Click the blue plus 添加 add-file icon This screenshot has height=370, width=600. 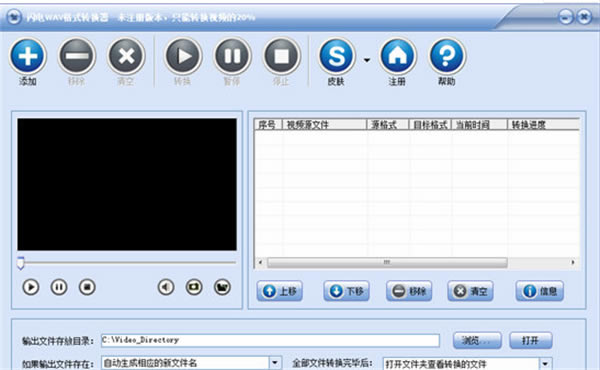(x=28, y=56)
